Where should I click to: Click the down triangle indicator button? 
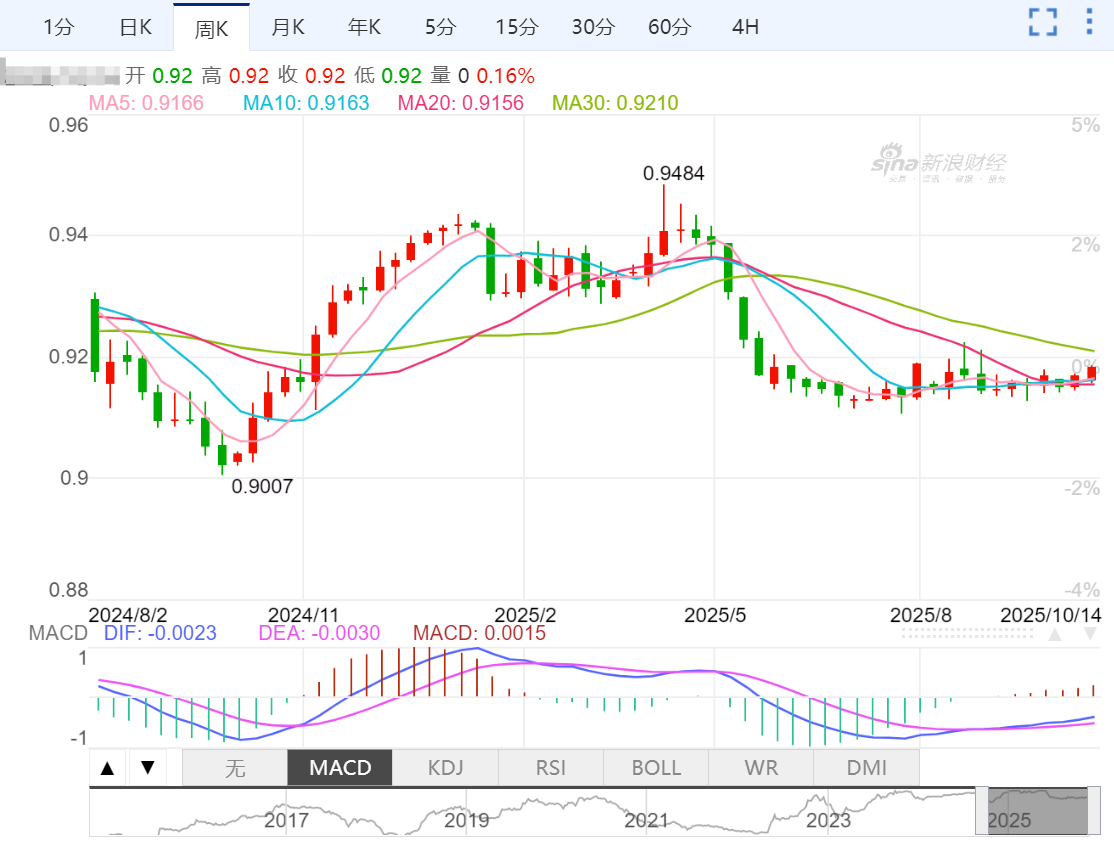point(148,768)
